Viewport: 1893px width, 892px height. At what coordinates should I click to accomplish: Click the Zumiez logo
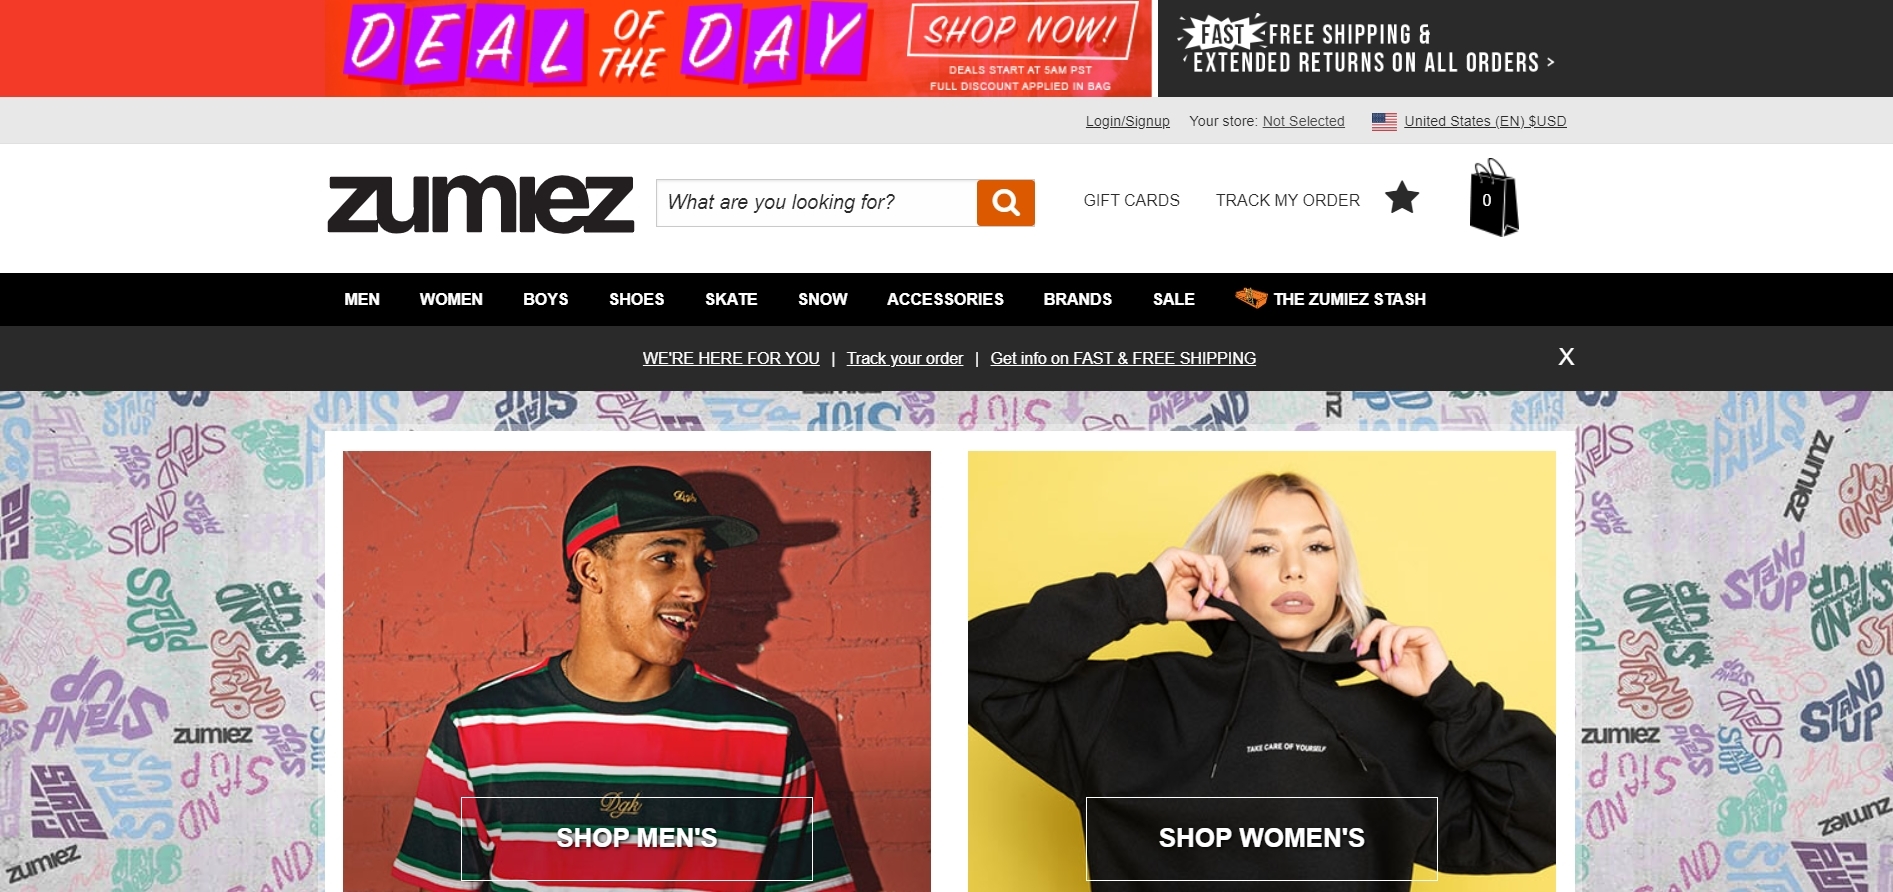pyautogui.click(x=481, y=204)
